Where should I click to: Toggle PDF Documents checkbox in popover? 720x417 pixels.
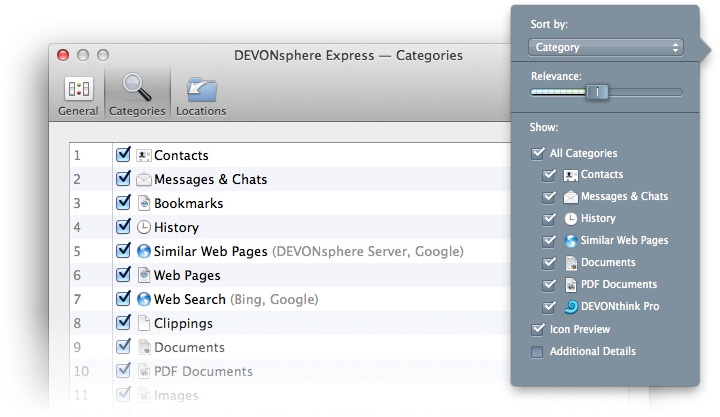549,285
